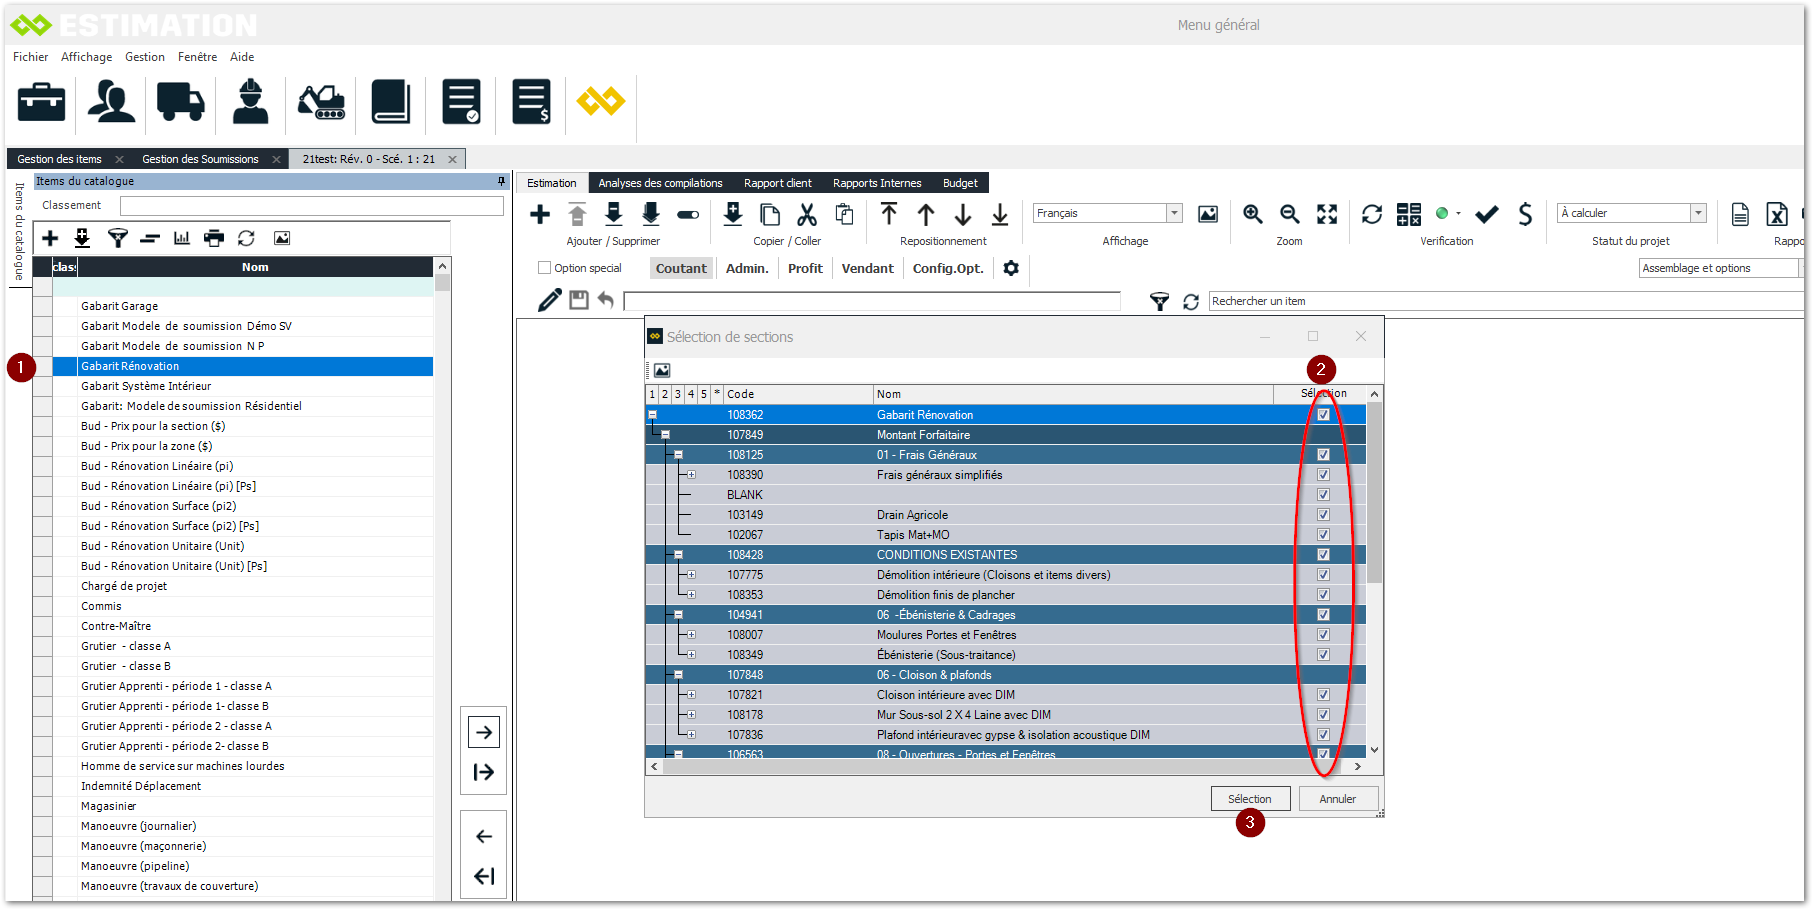Click the Sélection button in dialog
This screenshot has height=910, width=1813.
click(x=1250, y=799)
